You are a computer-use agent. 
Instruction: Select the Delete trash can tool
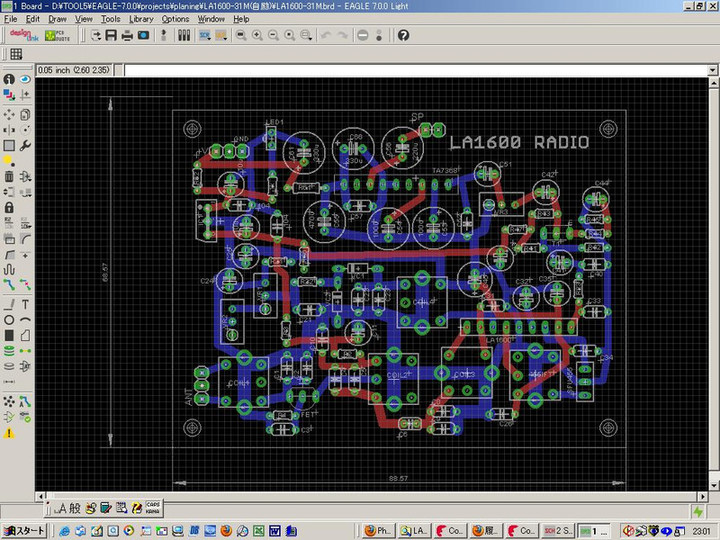(x=9, y=176)
